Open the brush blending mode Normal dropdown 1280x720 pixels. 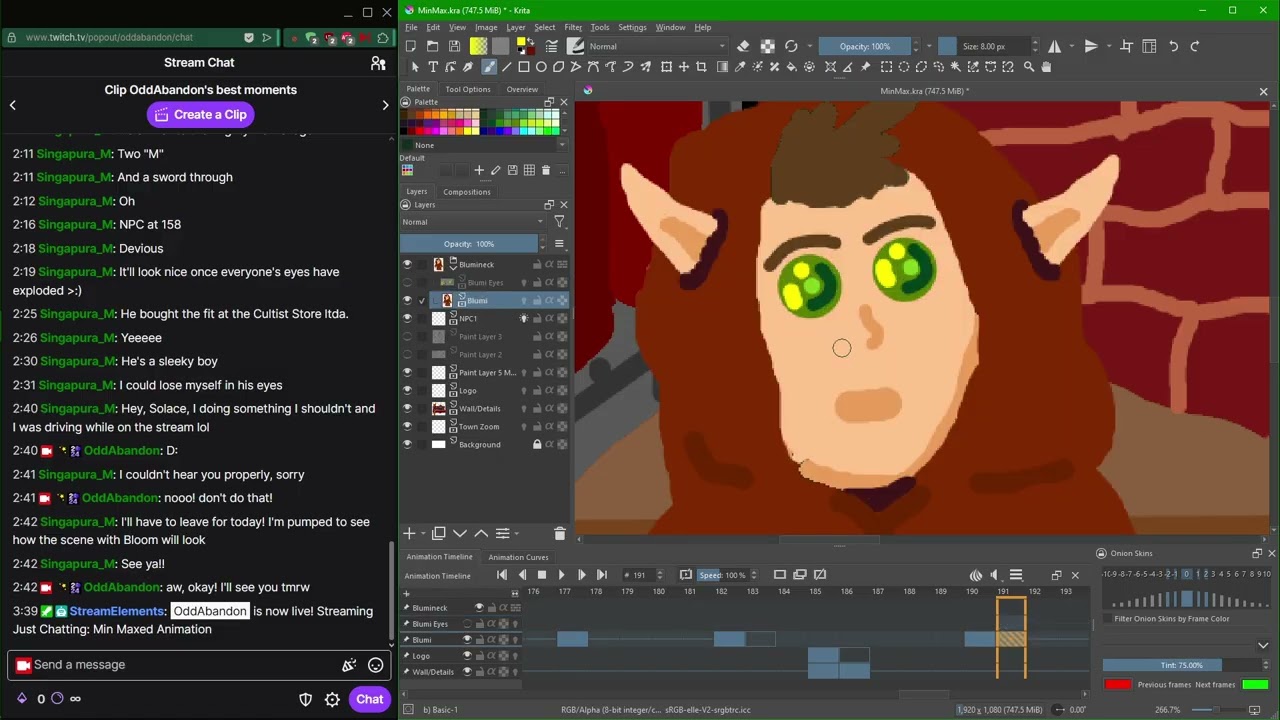click(x=657, y=46)
